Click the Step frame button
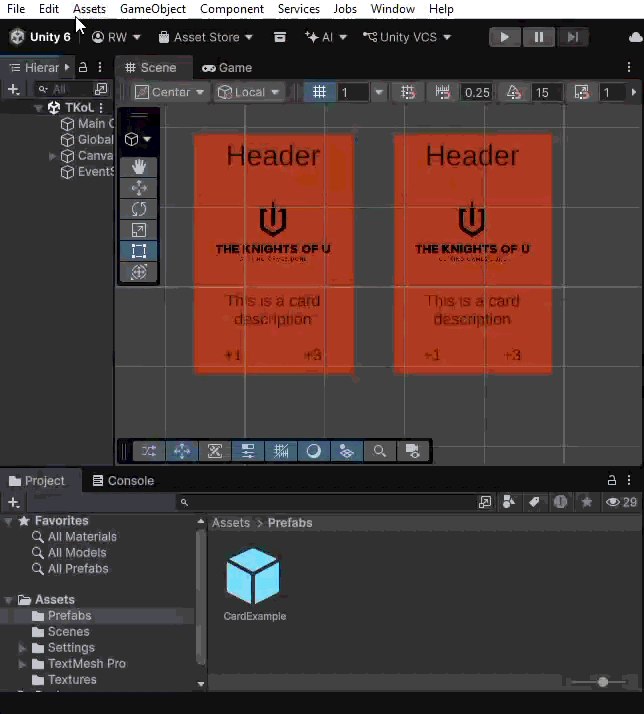Viewport: 644px width, 714px height. click(572, 37)
